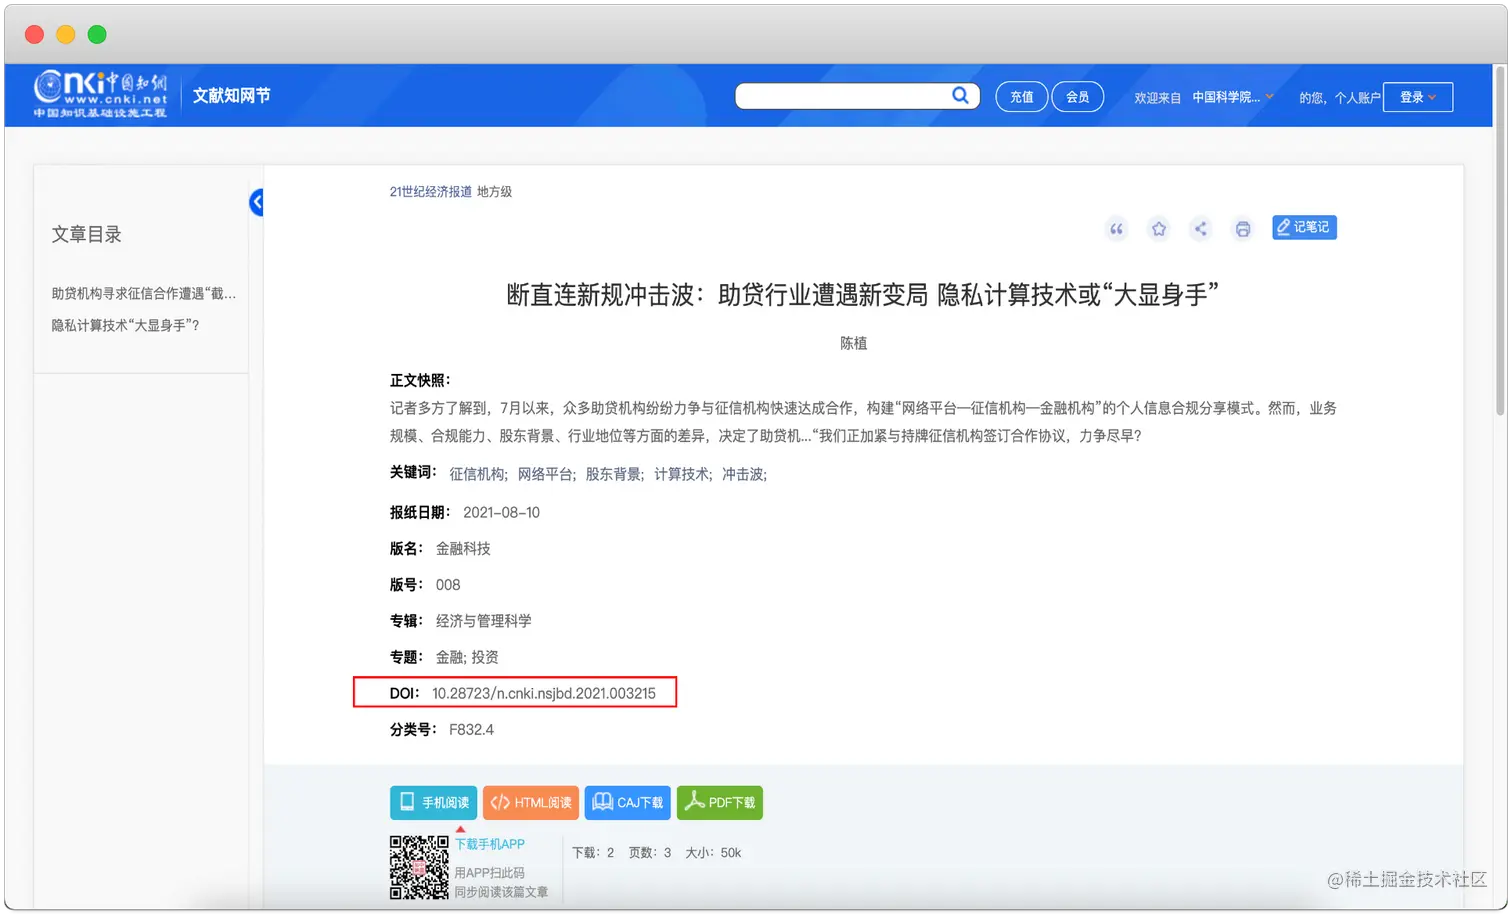Click the CAJ下载 download icon
The width and height of the screenshot is (1512, 914).
627,802
